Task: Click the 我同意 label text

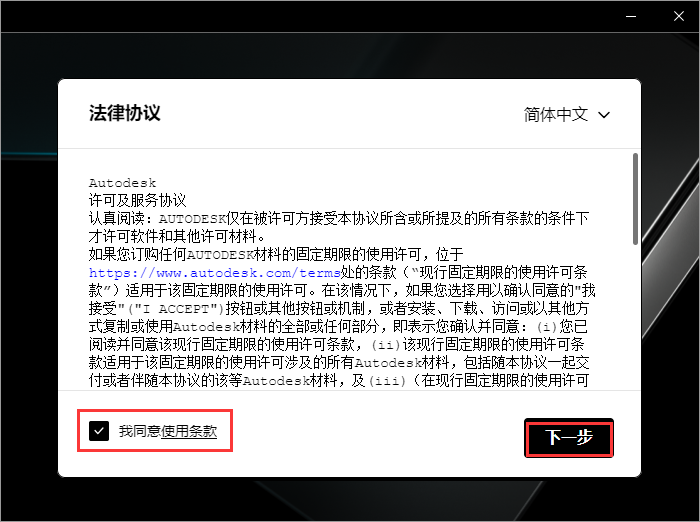Action: click(139, 432)
